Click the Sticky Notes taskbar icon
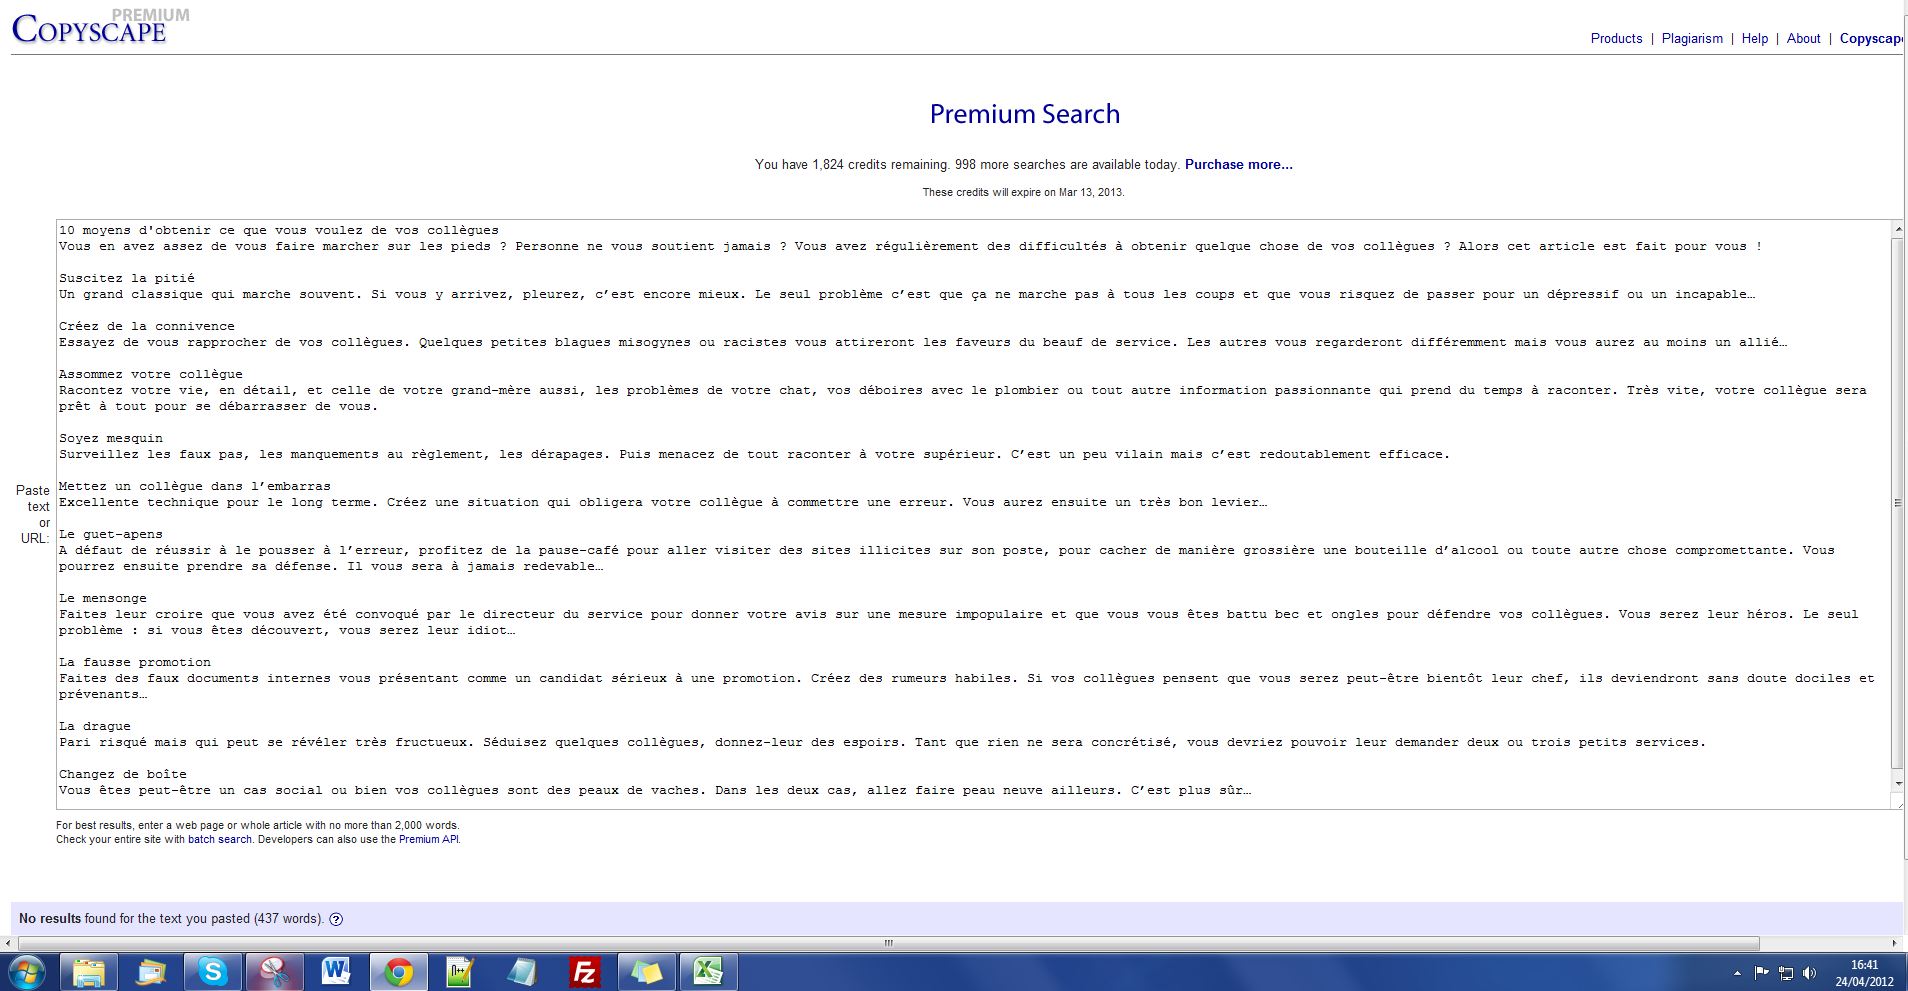Image resolution: width=1908 pixels, height=991 pixels. [x=646, y=971]
